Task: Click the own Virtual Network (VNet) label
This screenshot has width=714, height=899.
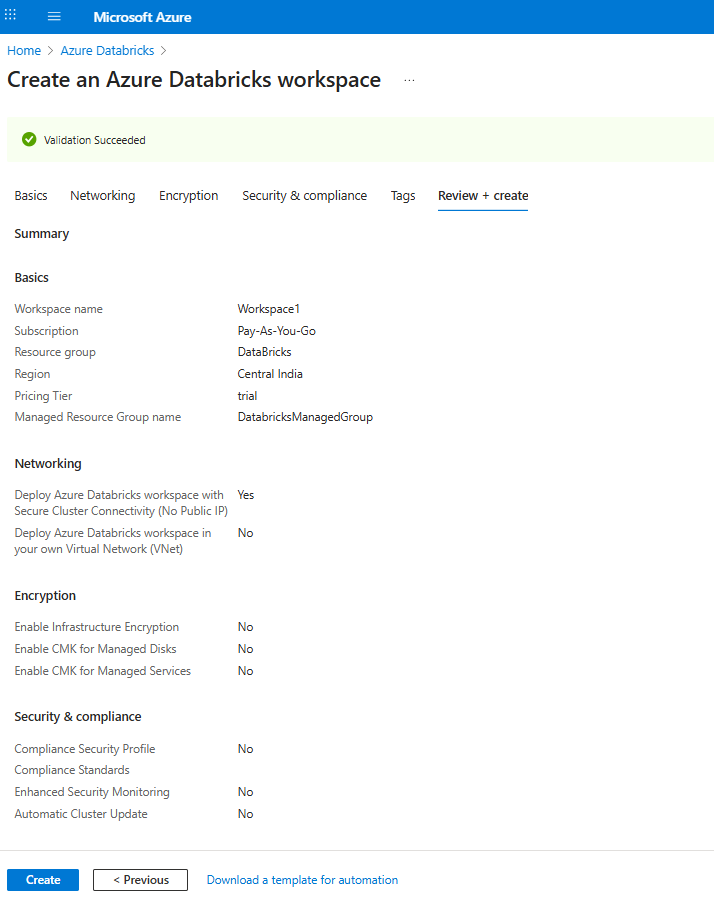Action: coord(113,541)
